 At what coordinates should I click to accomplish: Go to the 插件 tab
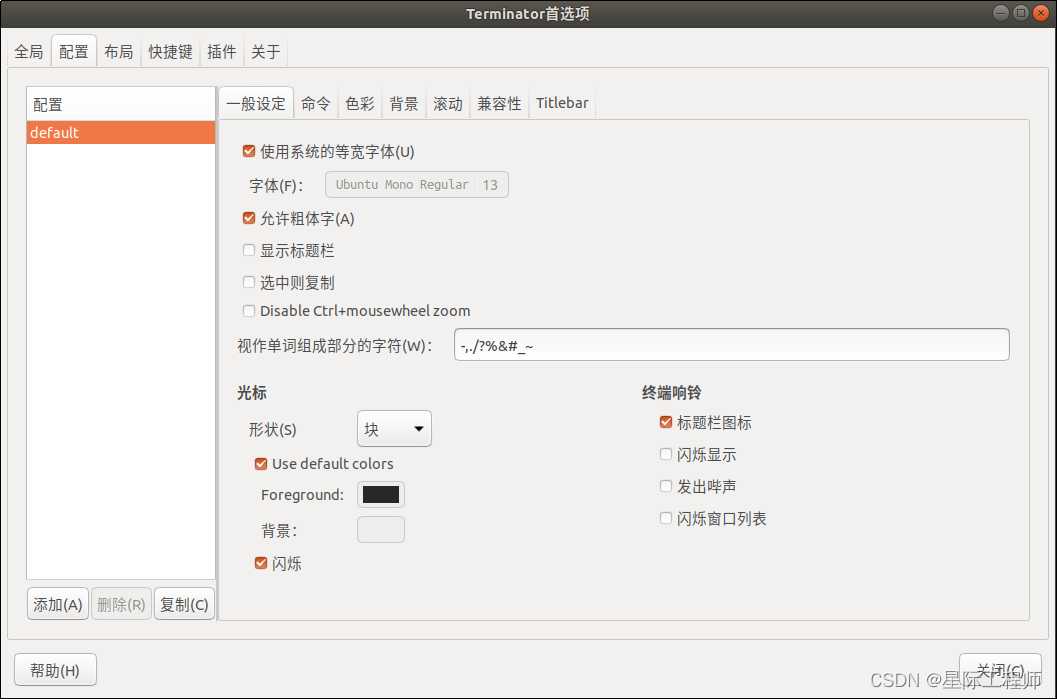[222, 52]
